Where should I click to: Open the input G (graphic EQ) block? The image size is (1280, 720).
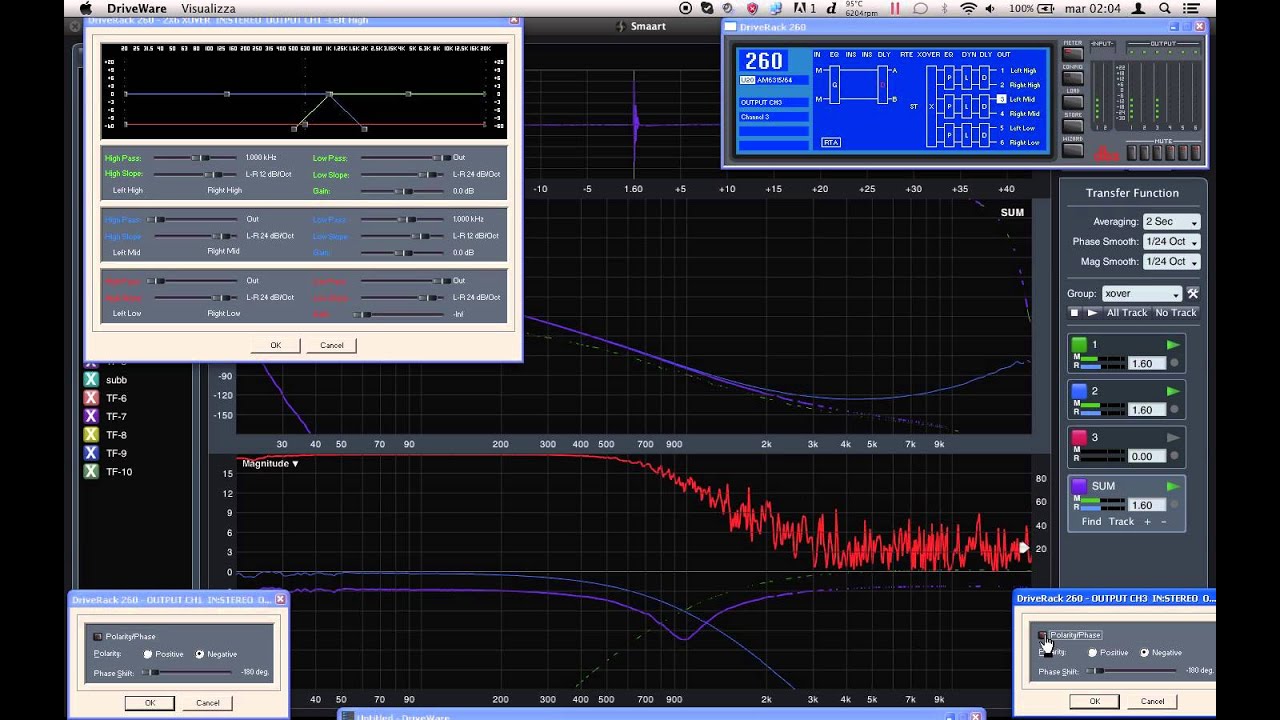pyautogui.click(x=834, y=85)
